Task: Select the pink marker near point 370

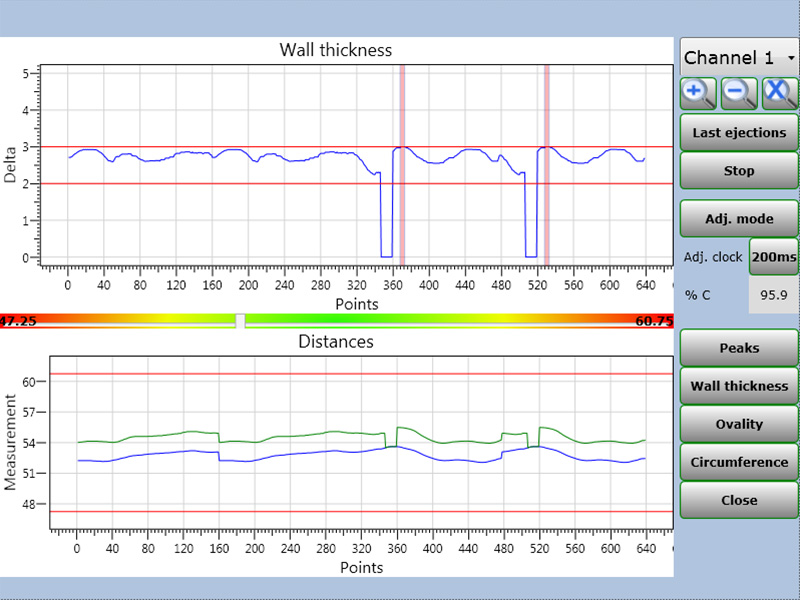Action: coord(402,165)
